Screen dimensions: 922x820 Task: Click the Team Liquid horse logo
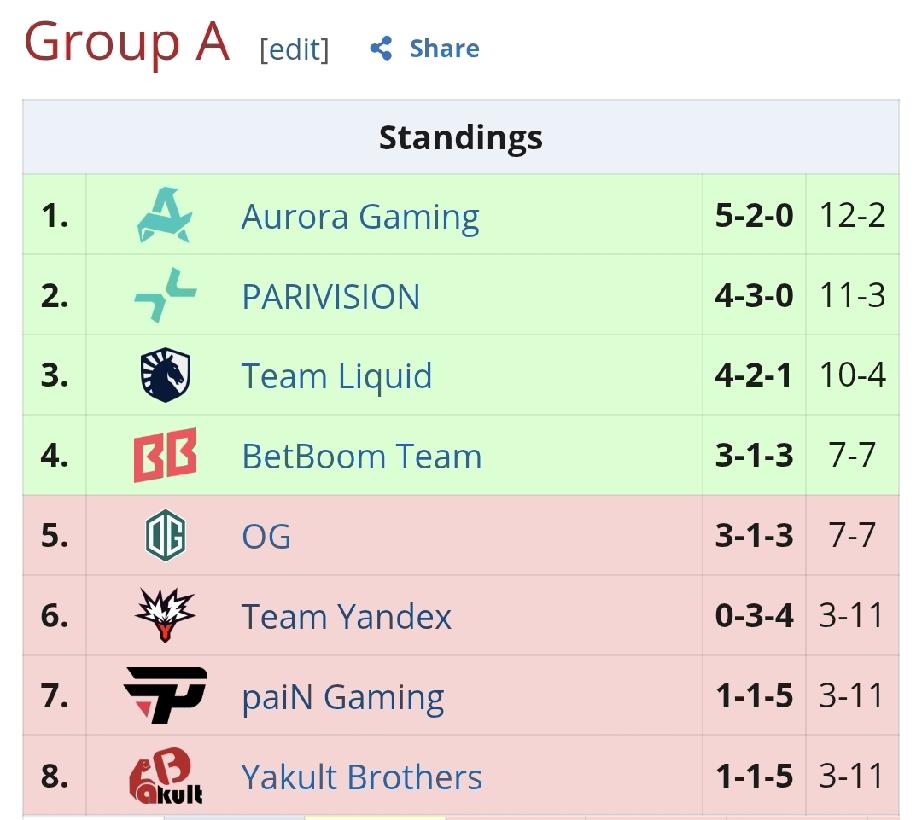(x=165, y=376)
